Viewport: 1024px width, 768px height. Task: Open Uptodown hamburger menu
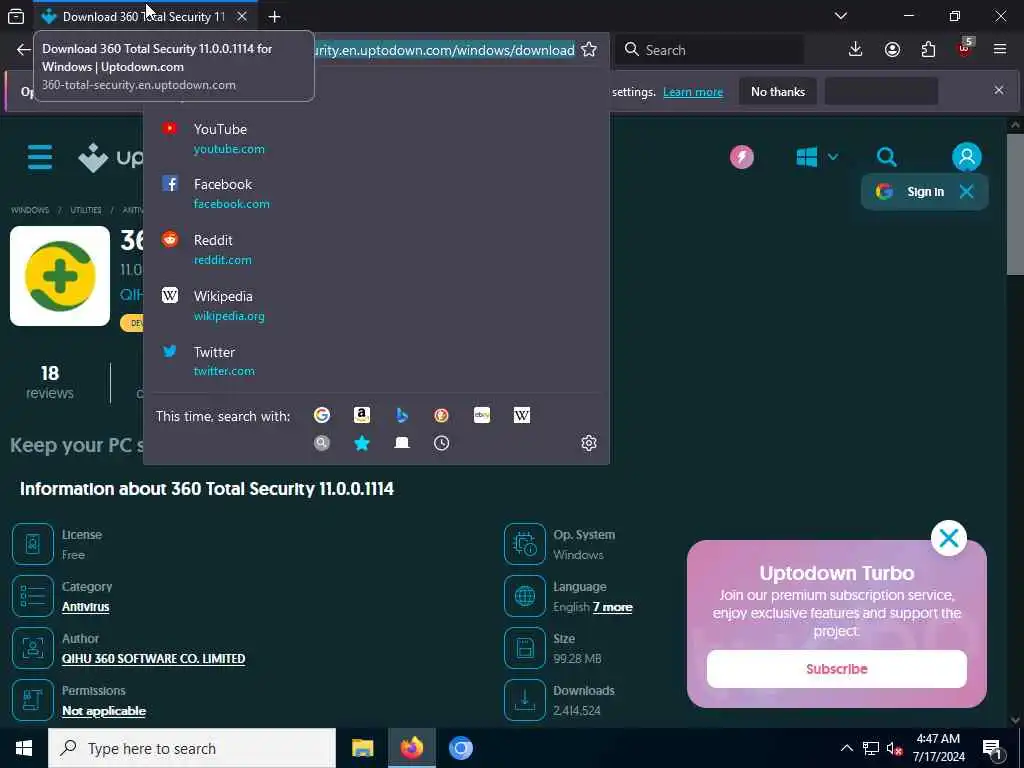click(40, 157)
